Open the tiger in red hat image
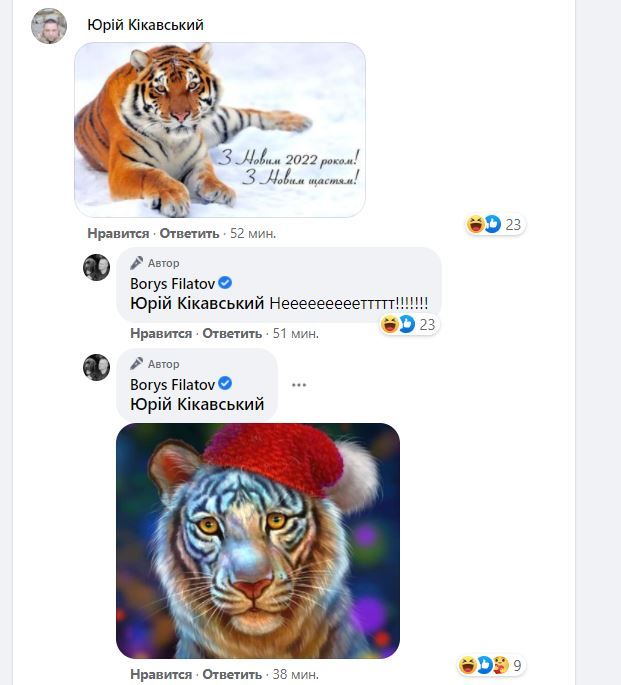This screenshot has width=621, height=685. click(x=258, y=540)
